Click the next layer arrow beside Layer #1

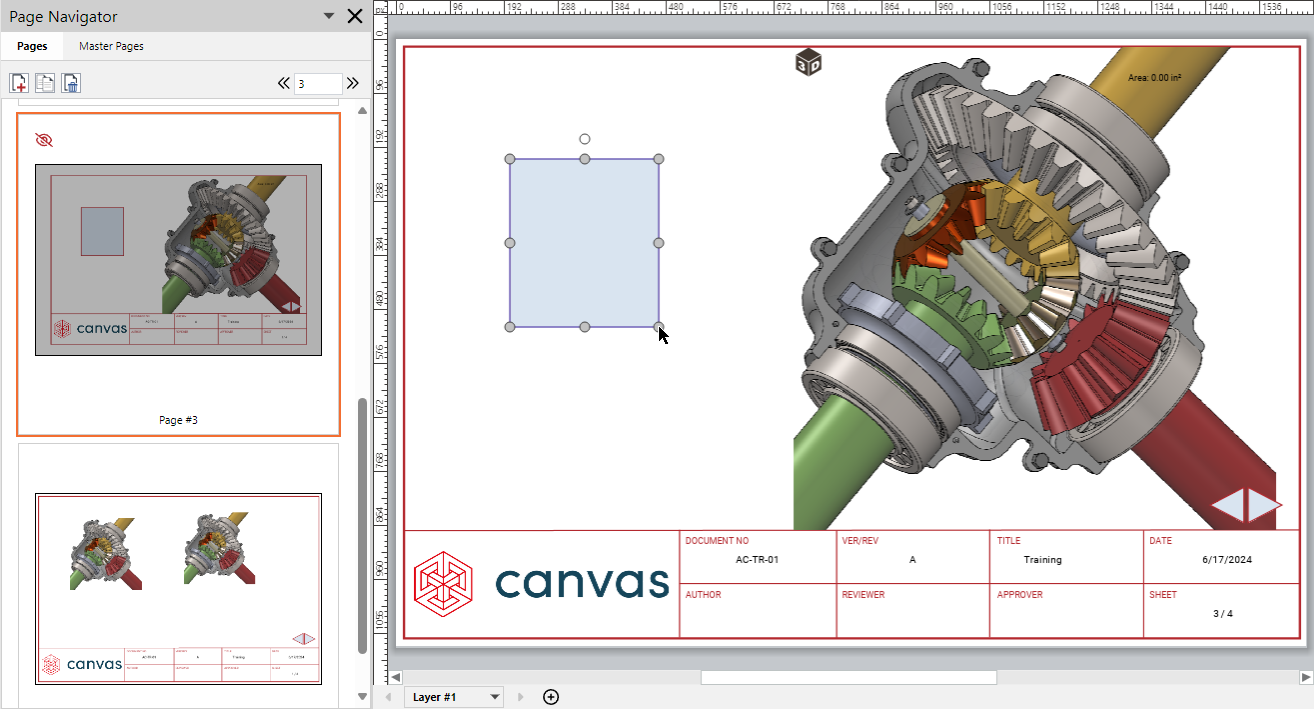[520, 697]
